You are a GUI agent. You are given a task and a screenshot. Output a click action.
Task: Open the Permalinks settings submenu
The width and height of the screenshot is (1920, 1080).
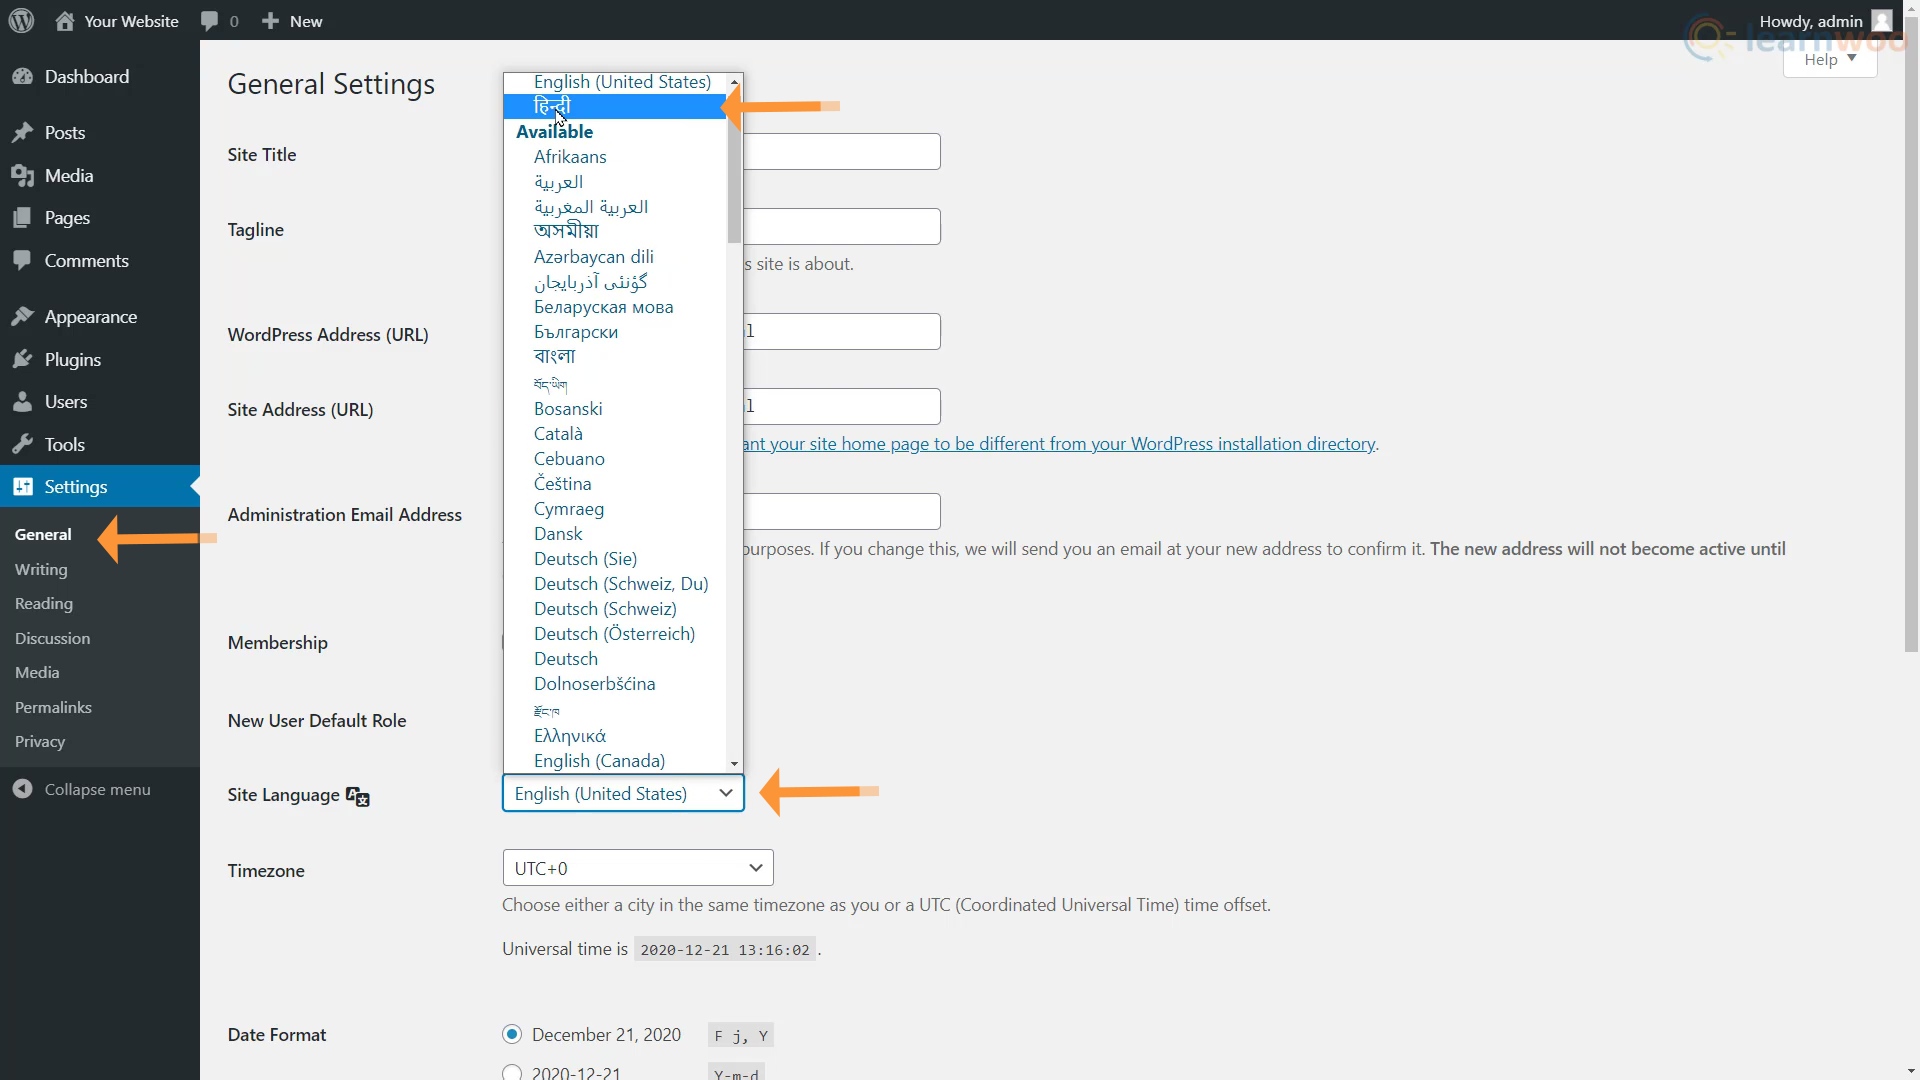point(53,708)
